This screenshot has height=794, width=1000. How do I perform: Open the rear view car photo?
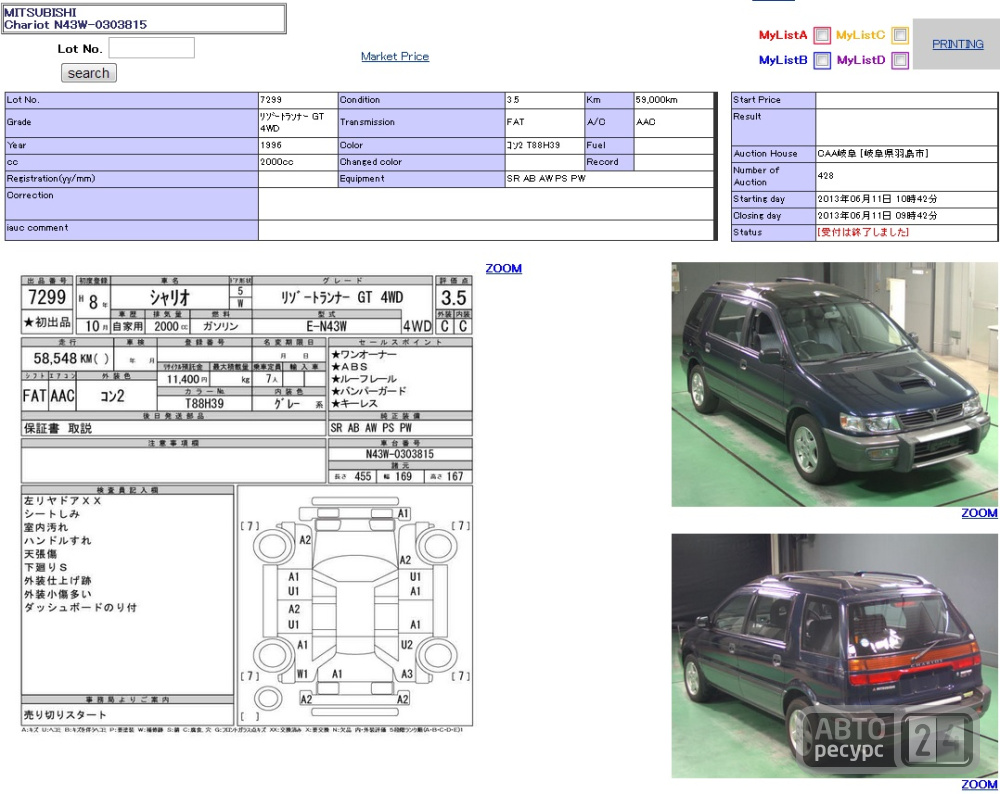[x=835, y=656]
